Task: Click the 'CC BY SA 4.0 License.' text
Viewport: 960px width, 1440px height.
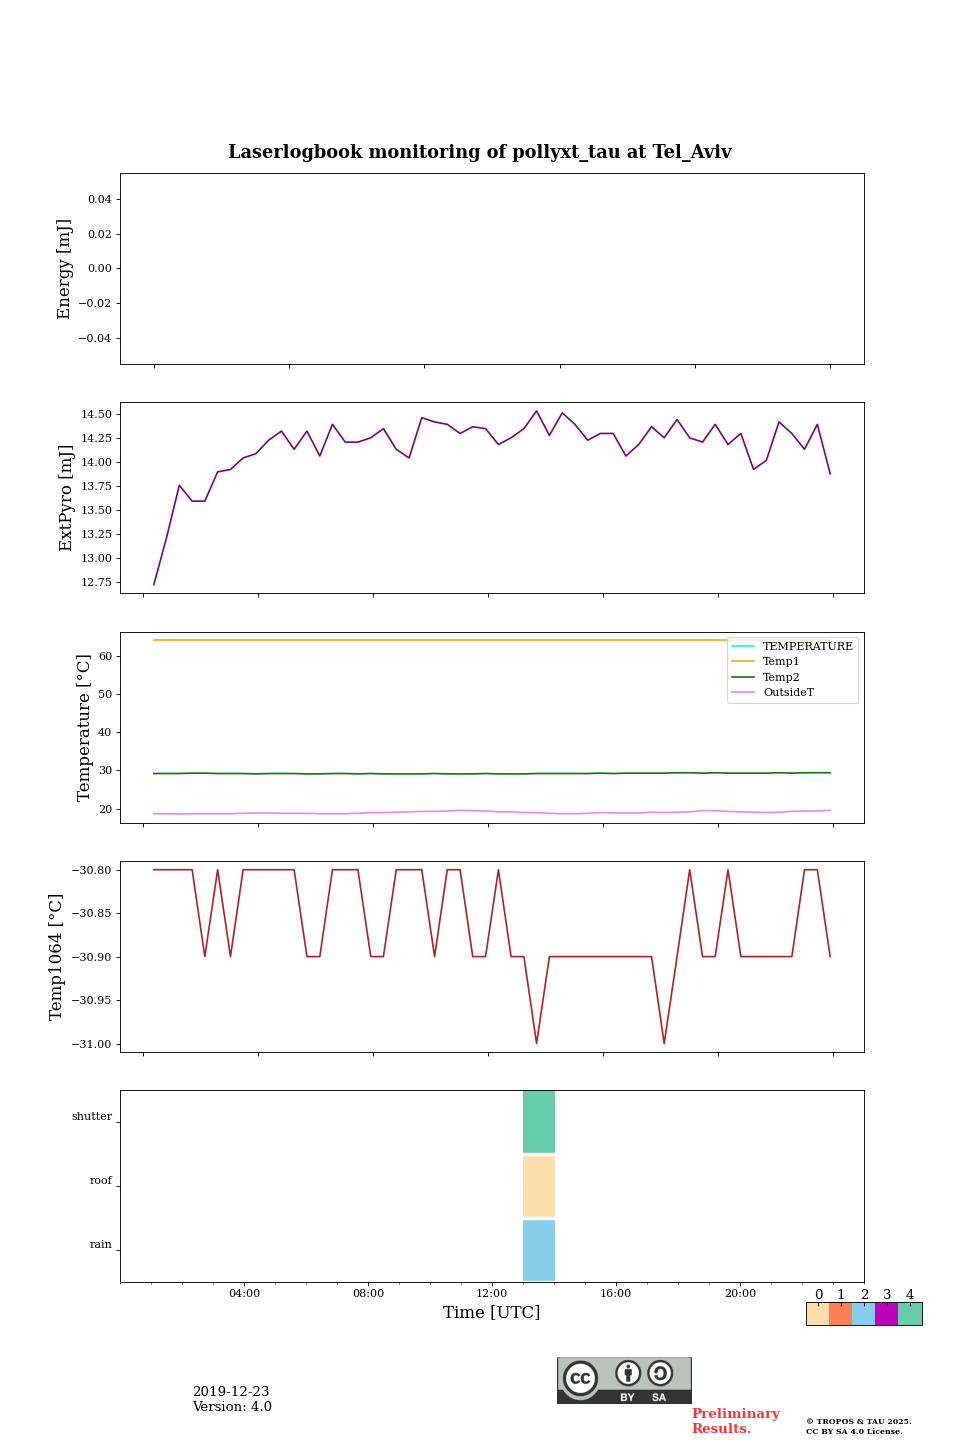Action: tap(854, 1432)
